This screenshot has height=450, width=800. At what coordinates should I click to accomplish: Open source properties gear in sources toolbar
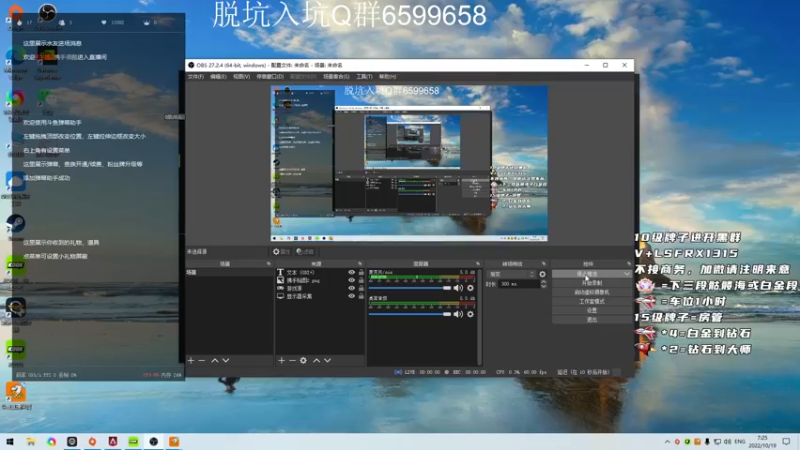pos(304,360)
